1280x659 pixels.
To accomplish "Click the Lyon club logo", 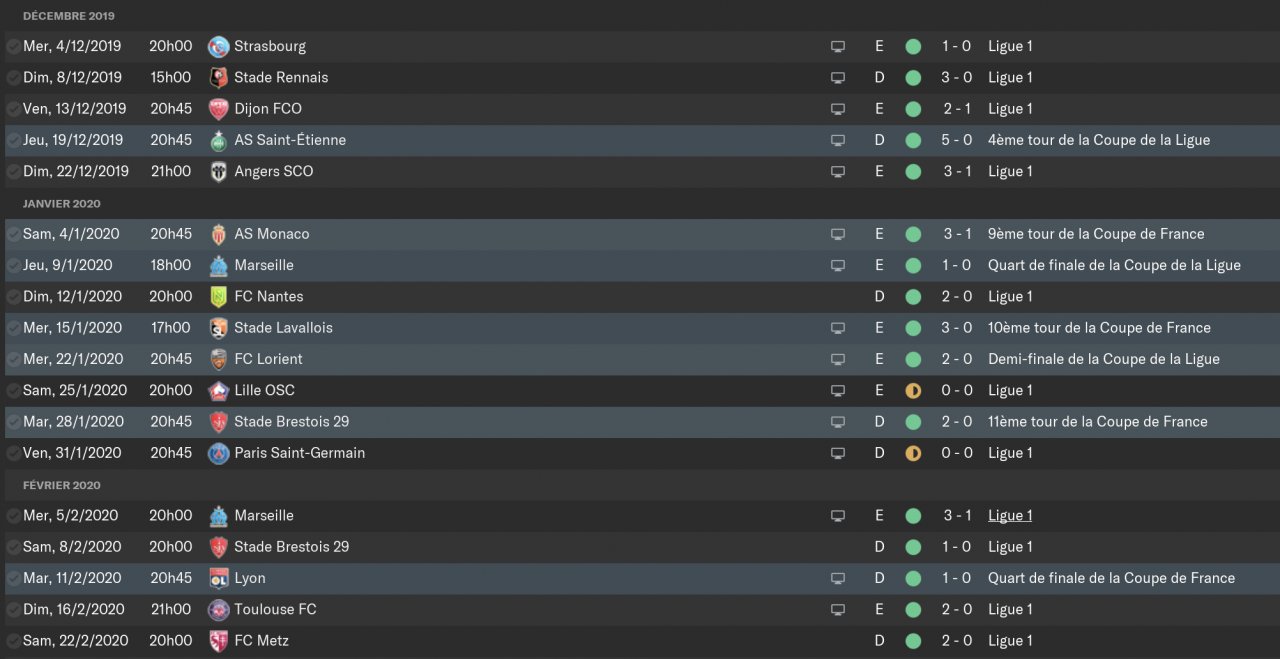I will pyautogui.click(x=218, y=578).
